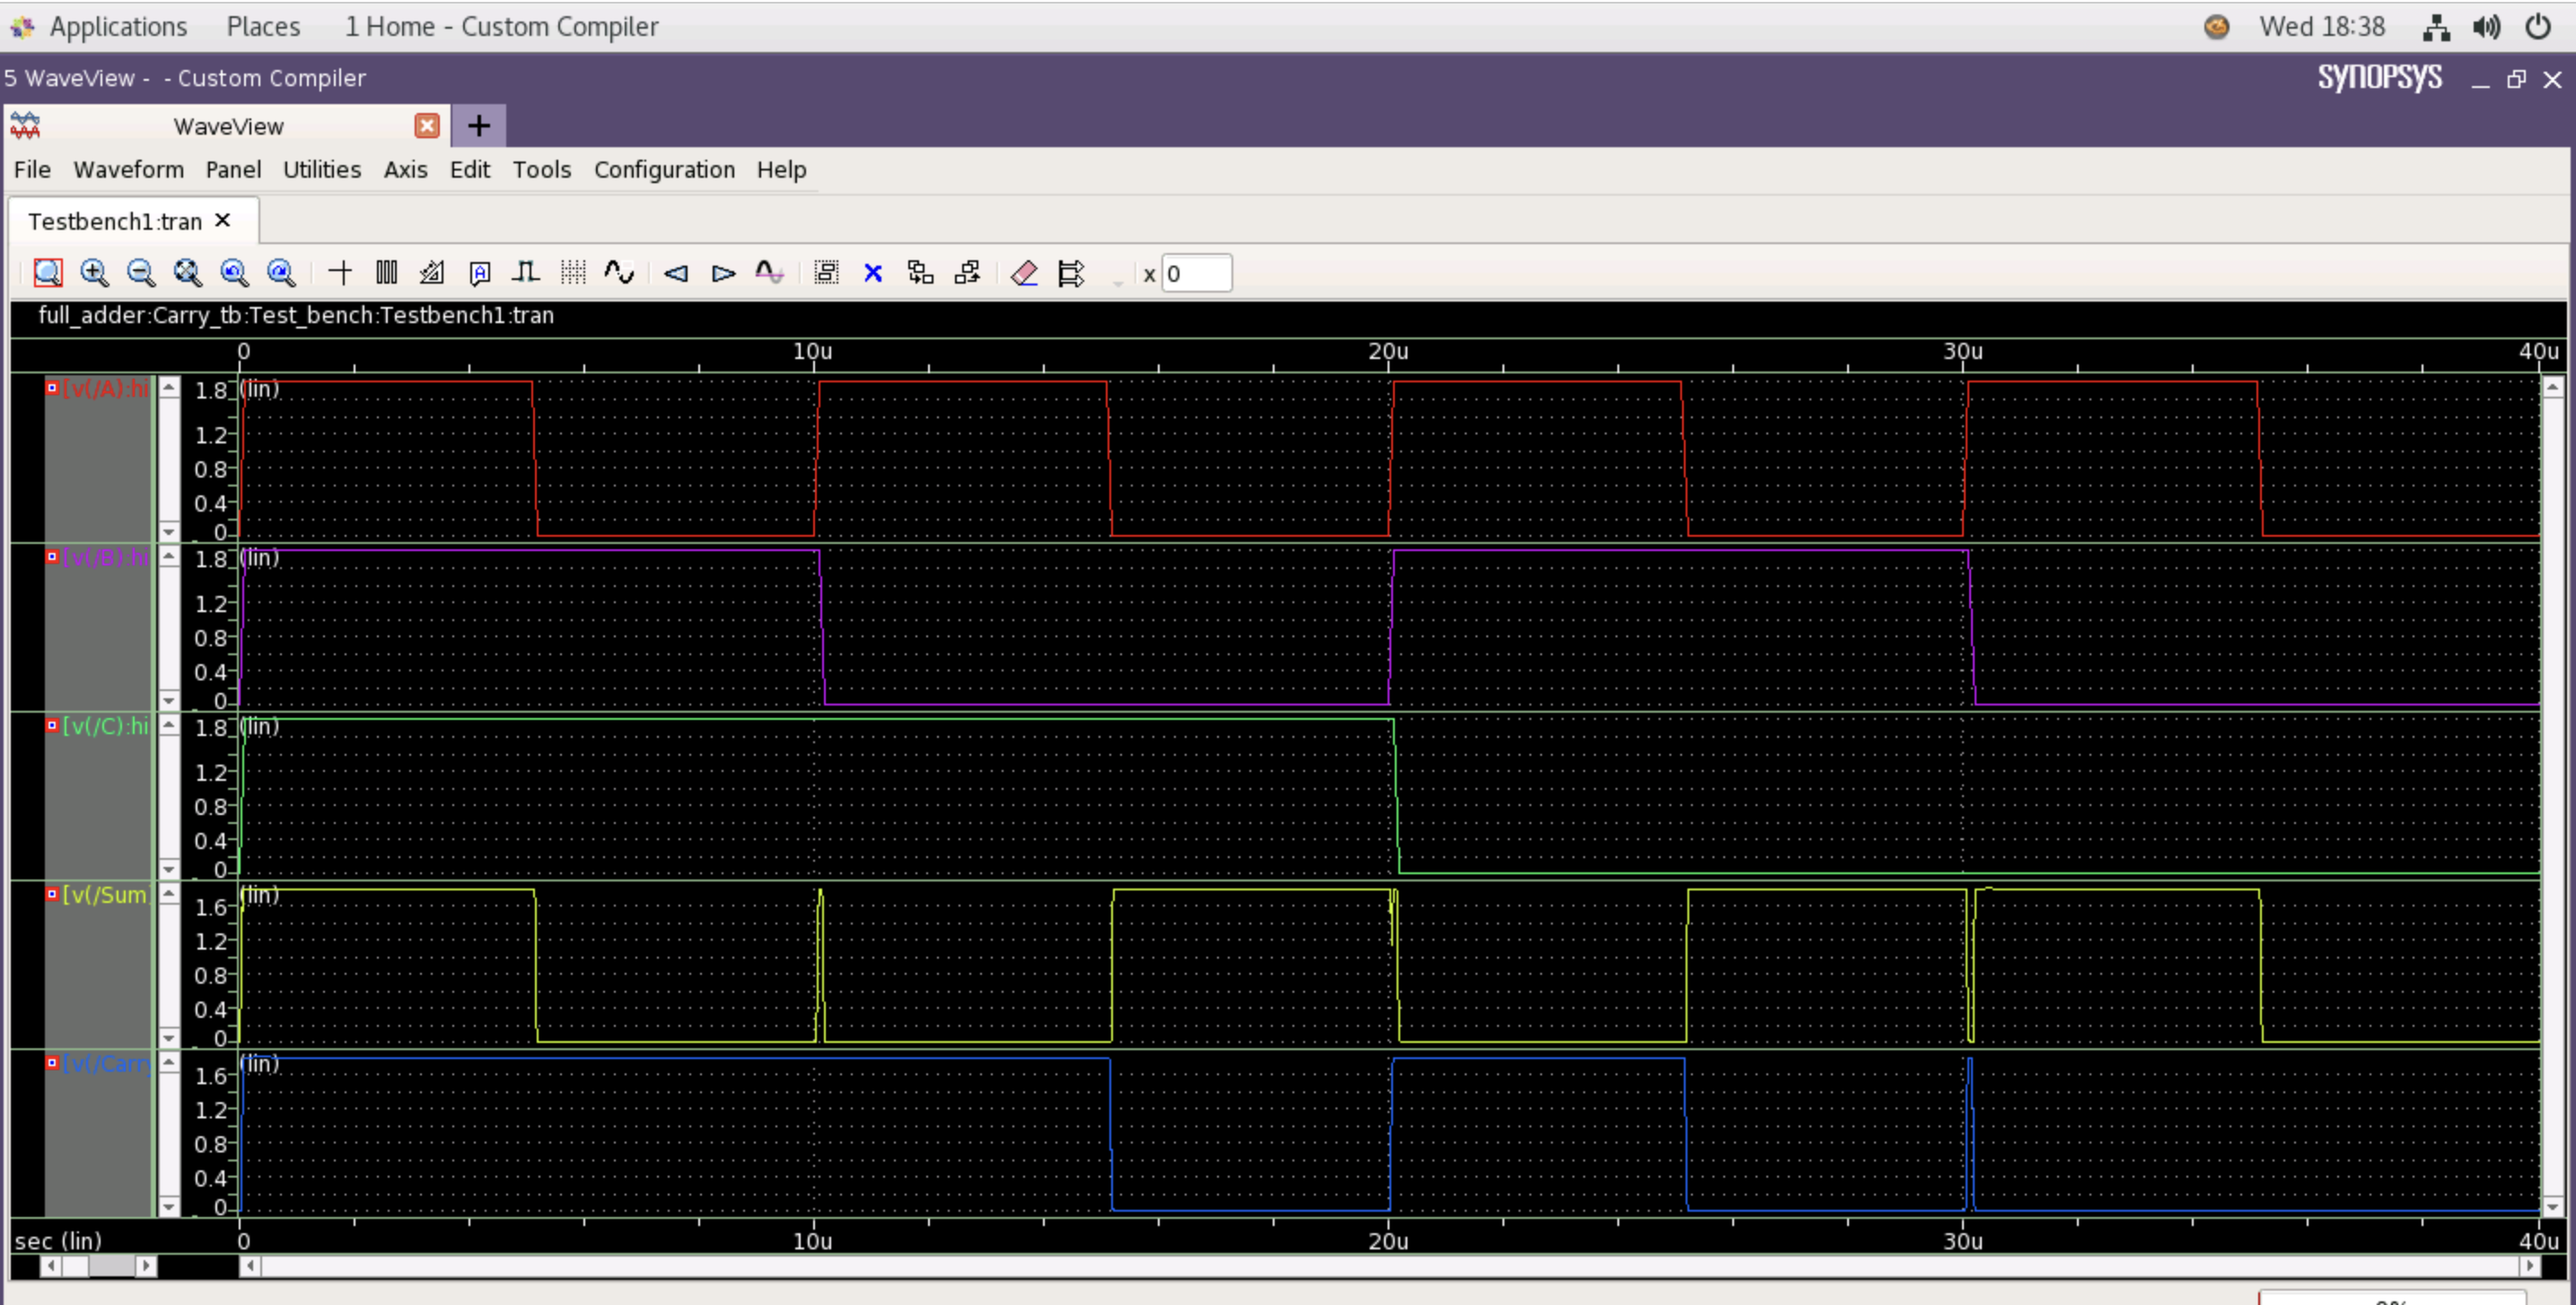Toggle visibility of the v(/A) signal
This screenshot has height=1305, width=2576.
(53, 388)
